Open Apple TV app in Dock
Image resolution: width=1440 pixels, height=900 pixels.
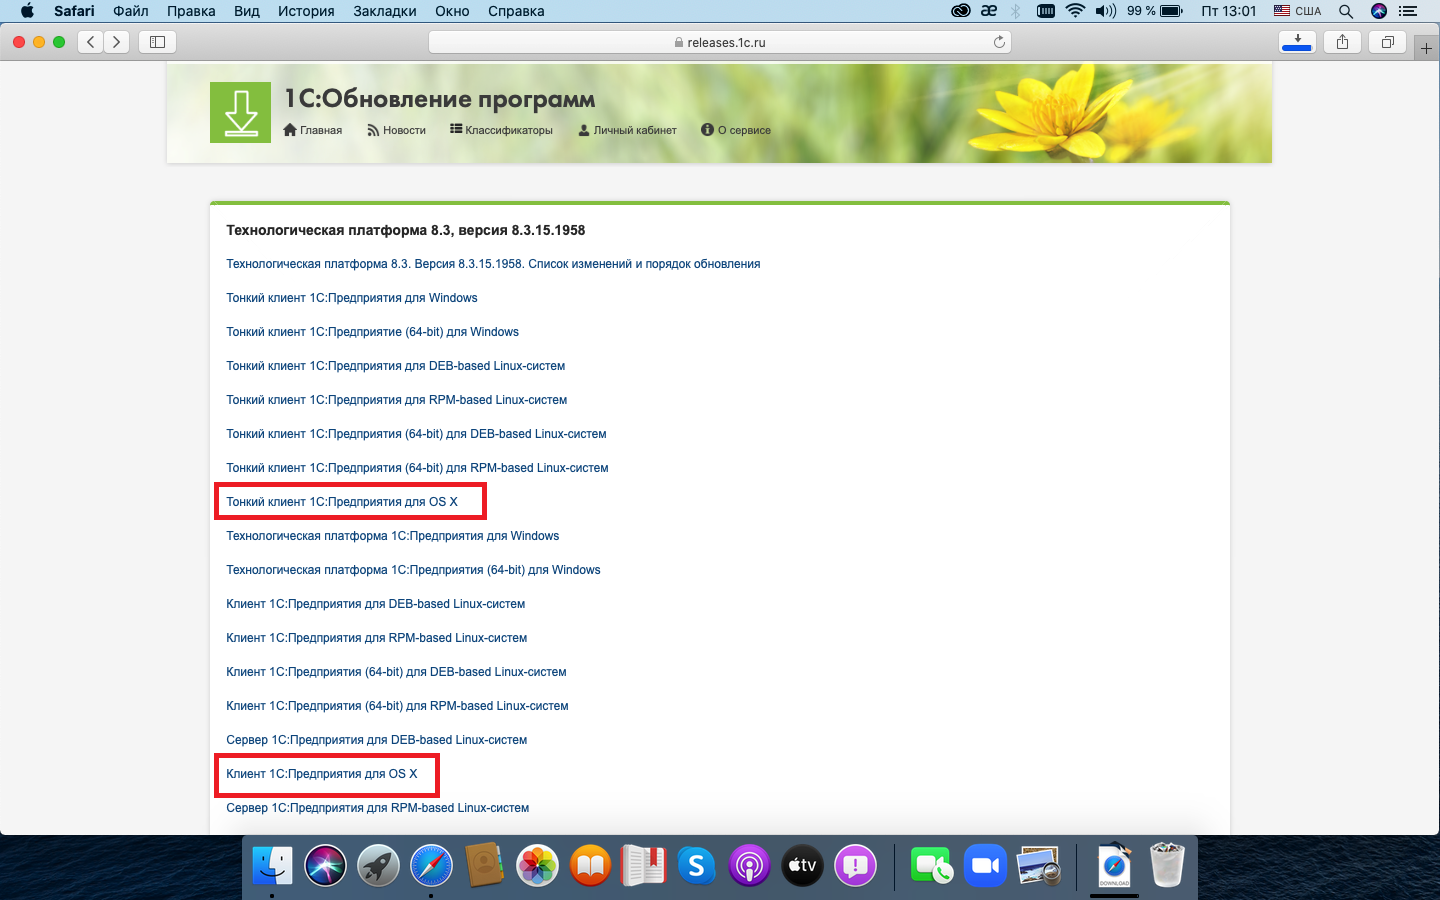click(802, 865)
